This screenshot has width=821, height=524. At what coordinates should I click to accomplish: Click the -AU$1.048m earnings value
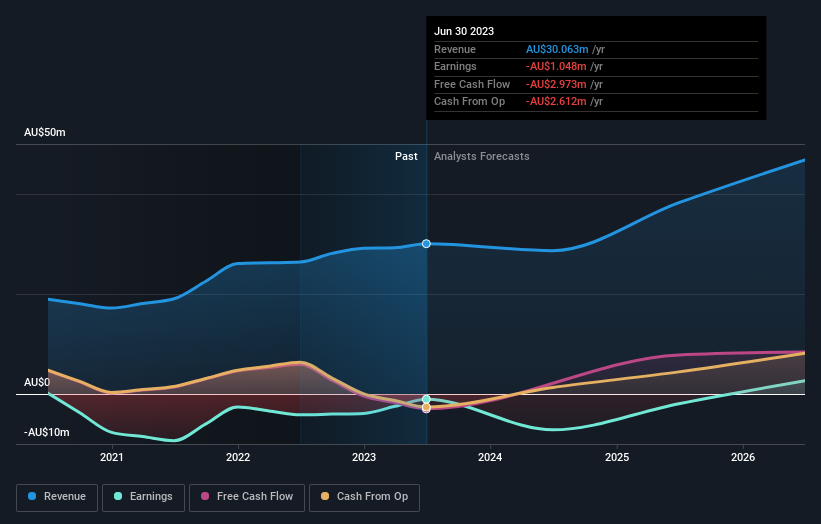pyautogui.click(x=556, y=66)
